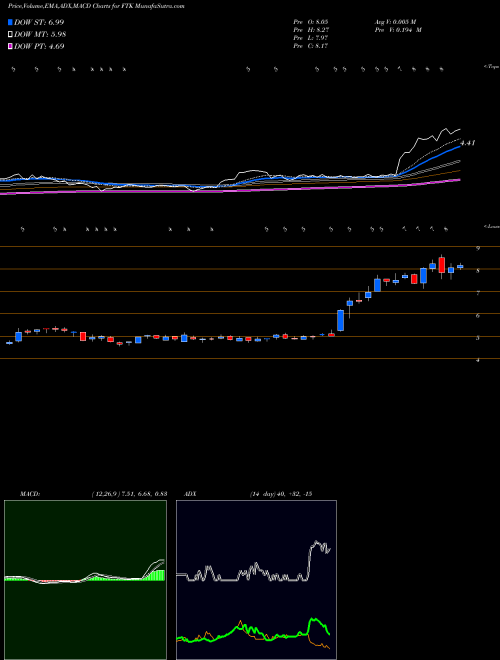Select the 'DOW PT: 4.69' label
The height and width of the screenshot is (660, 500).
click(39, 46)
